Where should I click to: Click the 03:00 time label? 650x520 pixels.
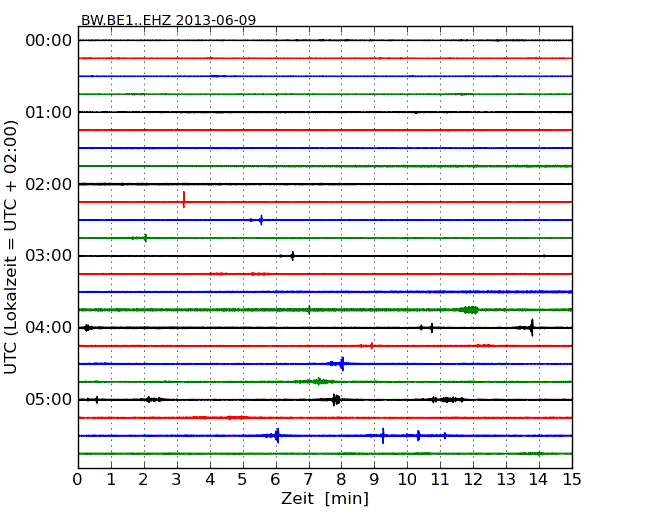(49, 255)
